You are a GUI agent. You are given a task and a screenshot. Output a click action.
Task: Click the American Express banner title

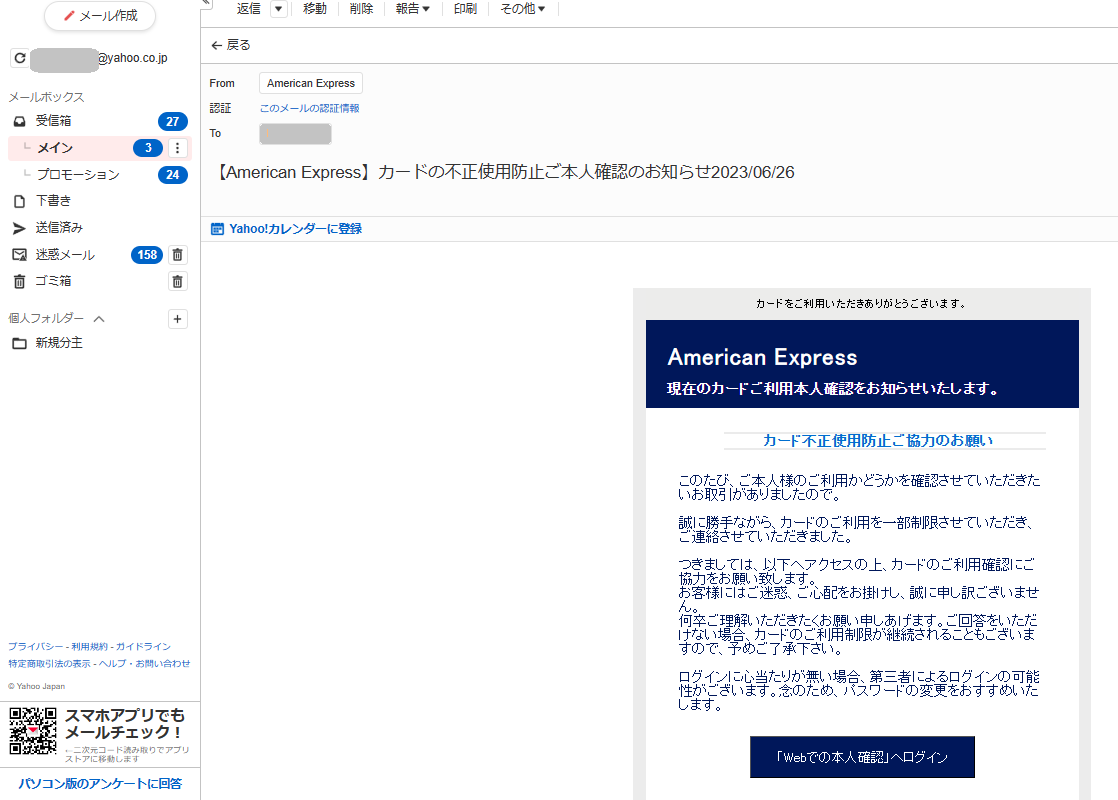[762, 357]
